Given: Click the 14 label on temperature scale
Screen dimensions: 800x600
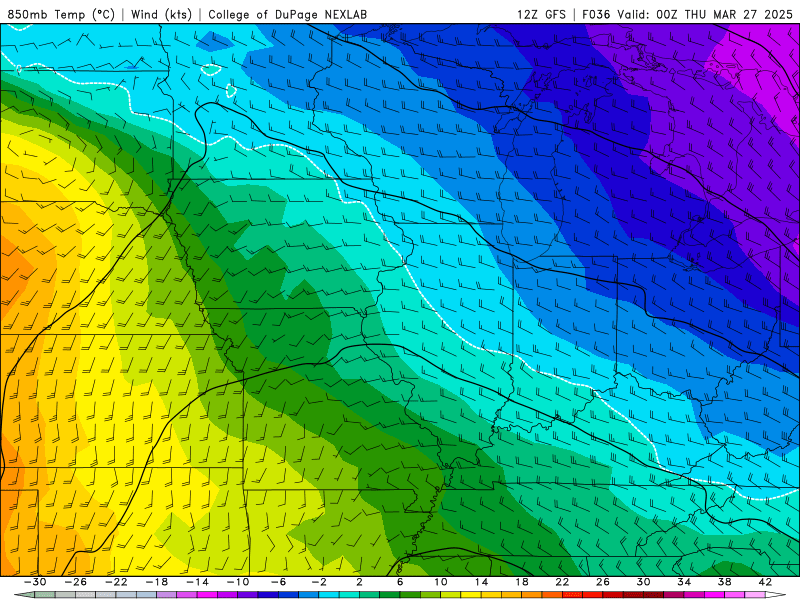Looking at the screenshot, I should coord(481,582).
